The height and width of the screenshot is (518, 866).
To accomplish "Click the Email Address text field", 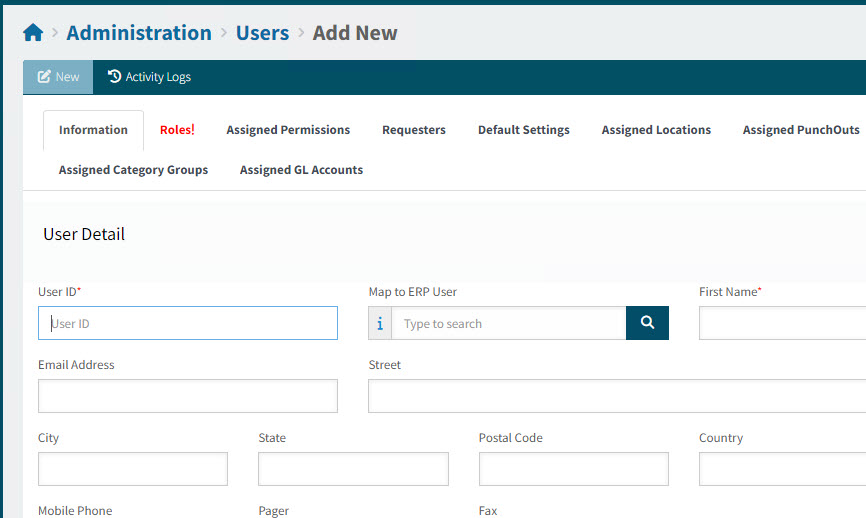I will coord(188,396).
